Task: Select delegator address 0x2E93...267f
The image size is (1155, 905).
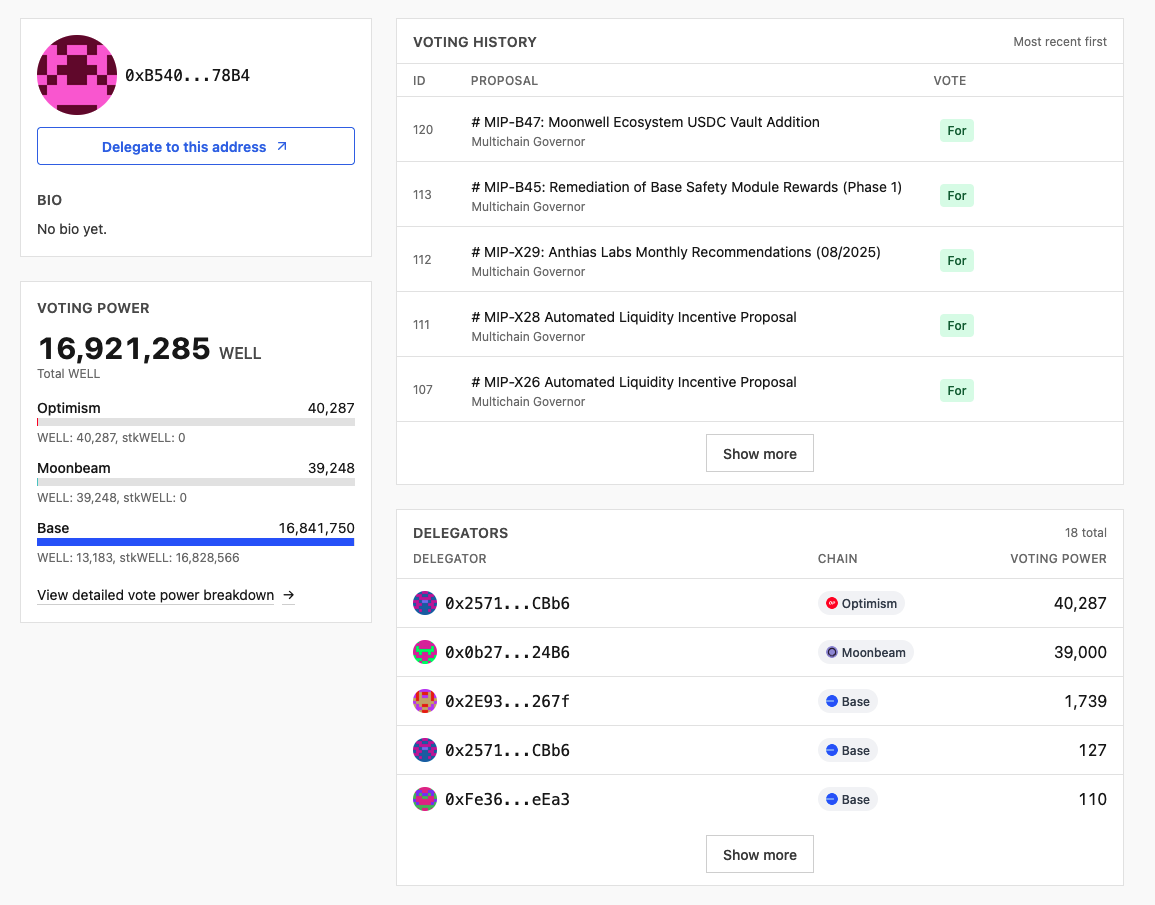Action: click(507, 701)
